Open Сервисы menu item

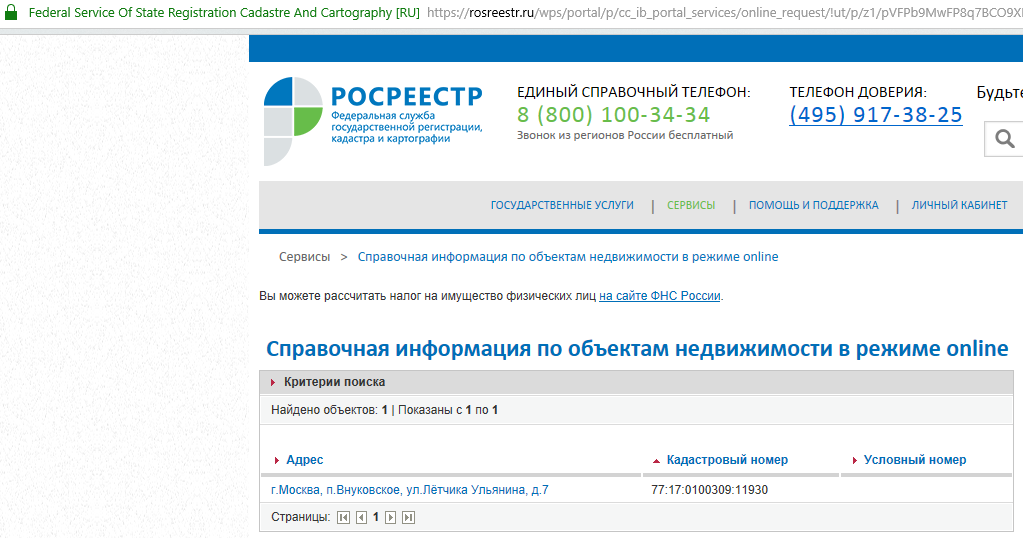pos(691,205)
